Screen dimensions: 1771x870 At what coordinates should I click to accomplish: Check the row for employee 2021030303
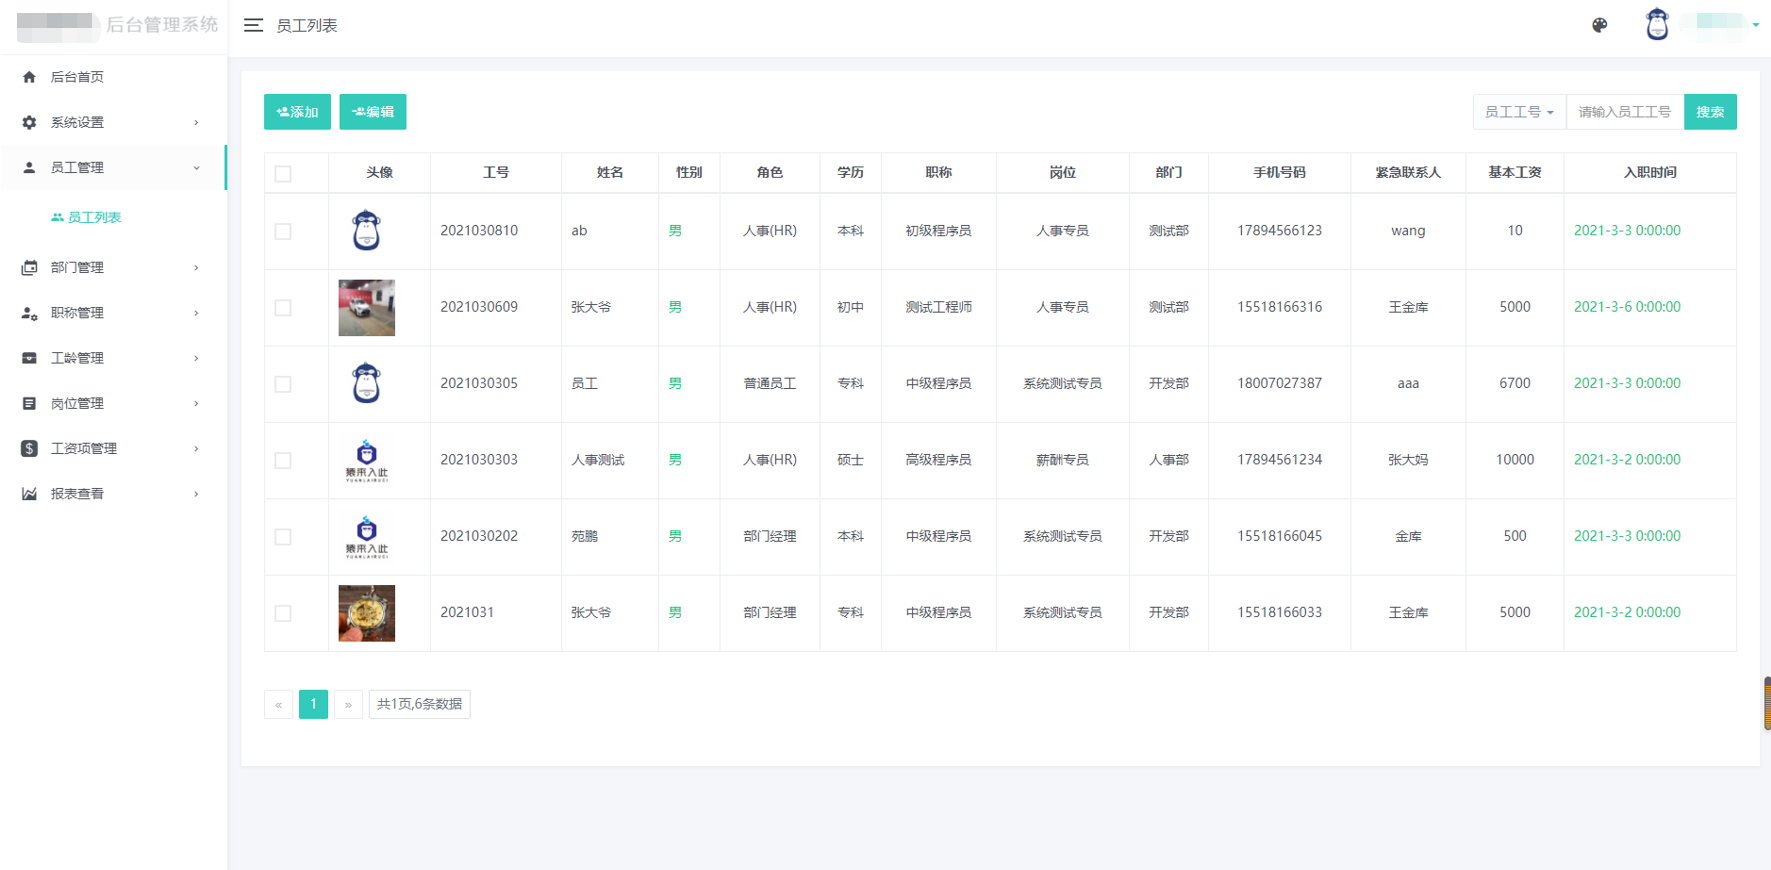tap(283, 461)
